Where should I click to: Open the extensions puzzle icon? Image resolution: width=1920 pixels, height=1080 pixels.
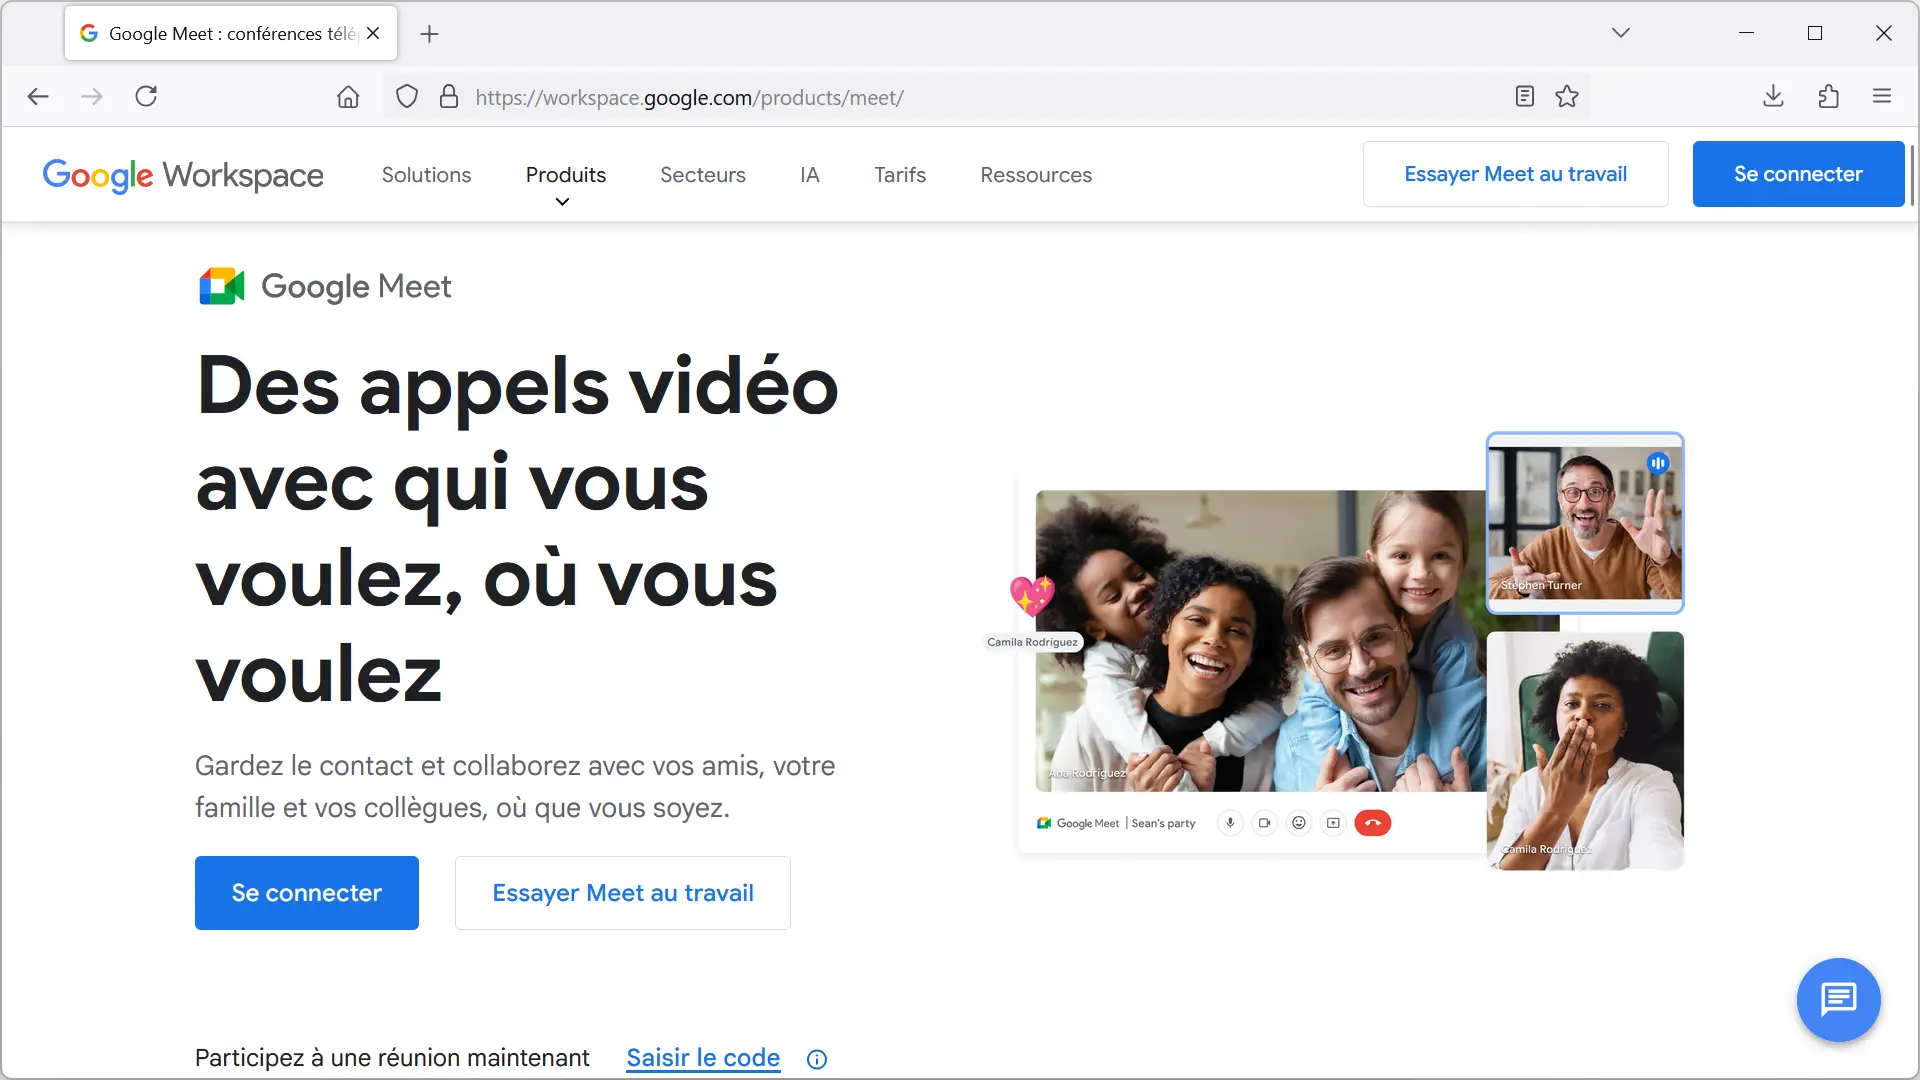tap(1828, 97)
